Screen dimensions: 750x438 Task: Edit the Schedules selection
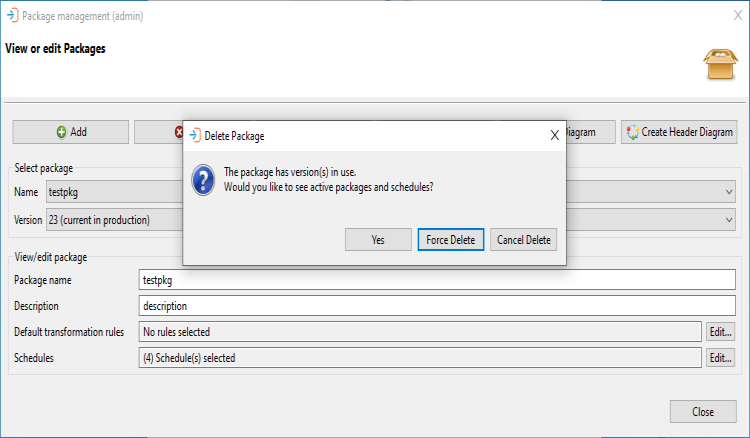pyautogui.click(x=721, y=358)
